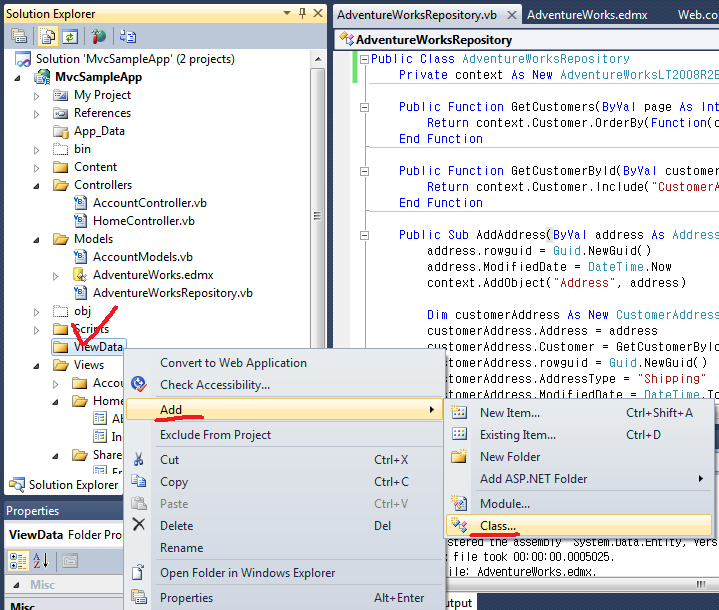Toggle auto-hide pin on Solution Explorer
719x610 pixels.
[x=302, y=13]
